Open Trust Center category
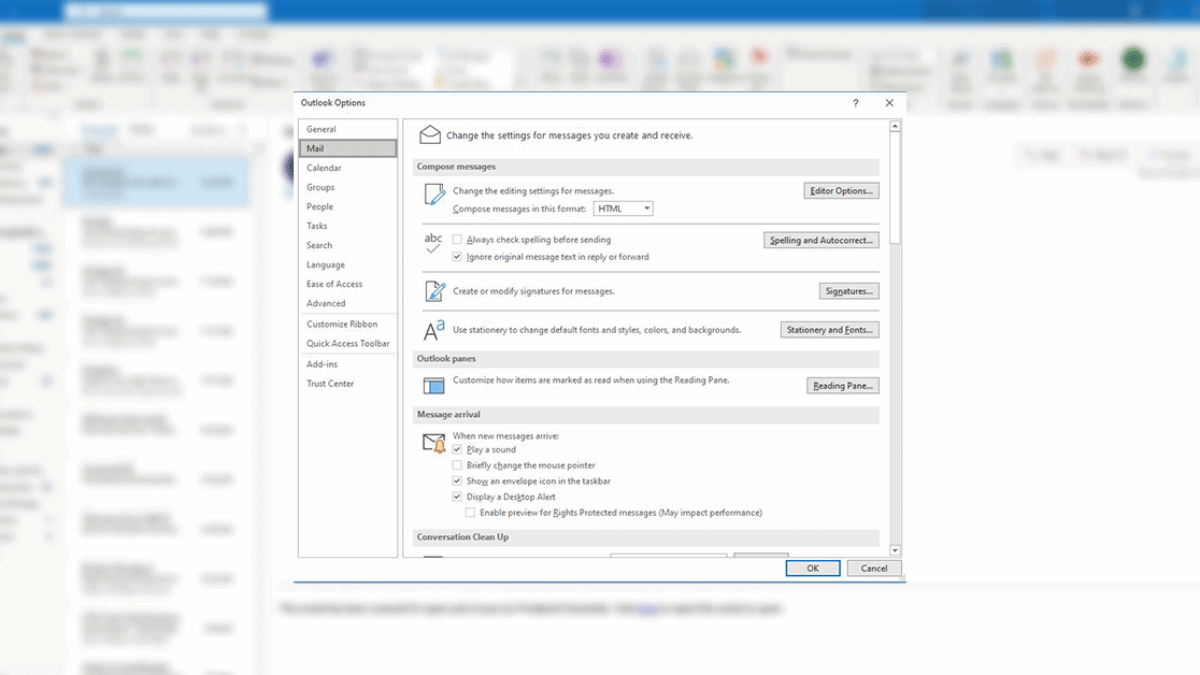 [347, 384]
